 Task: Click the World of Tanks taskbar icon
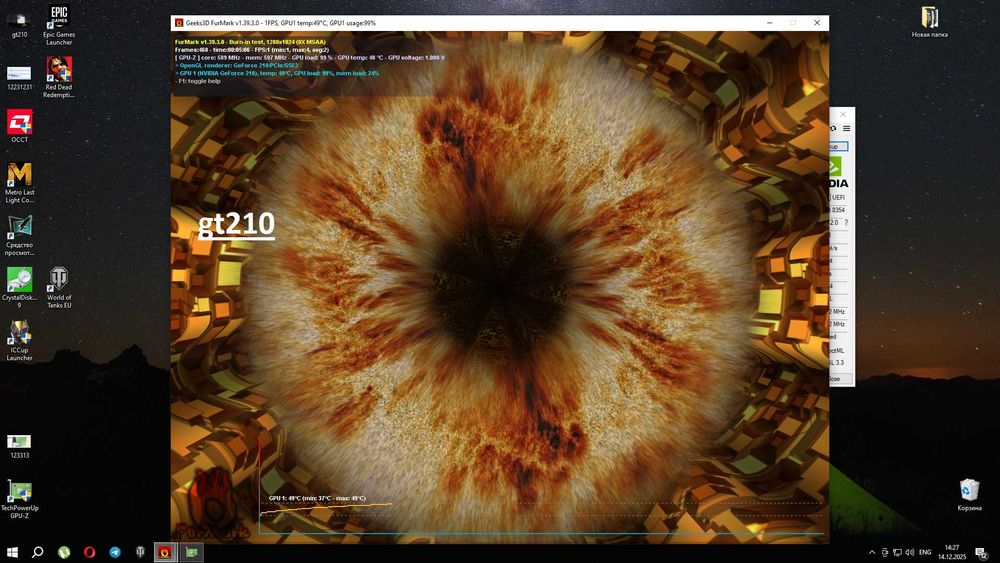pyautogui.click(x=140, y=552)
